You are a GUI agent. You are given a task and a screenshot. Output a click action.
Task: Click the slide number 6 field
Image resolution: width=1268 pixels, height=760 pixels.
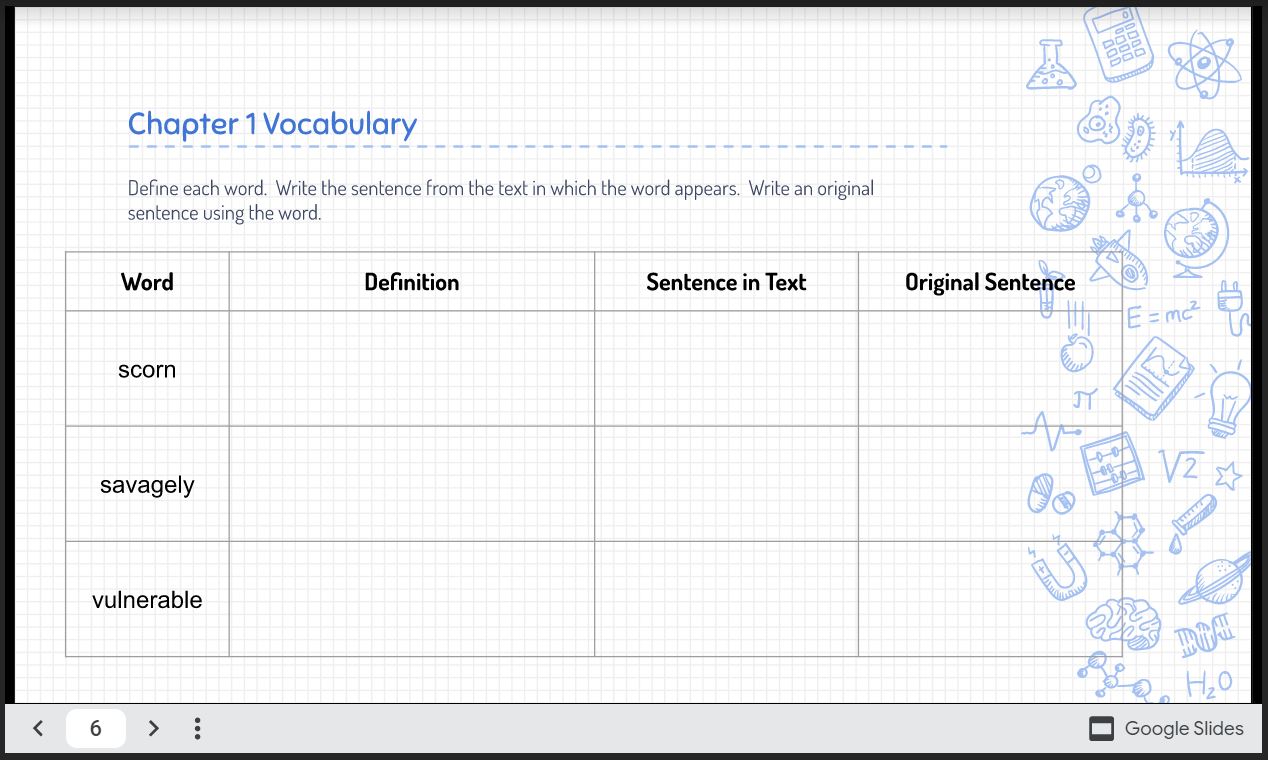point(96,728)
